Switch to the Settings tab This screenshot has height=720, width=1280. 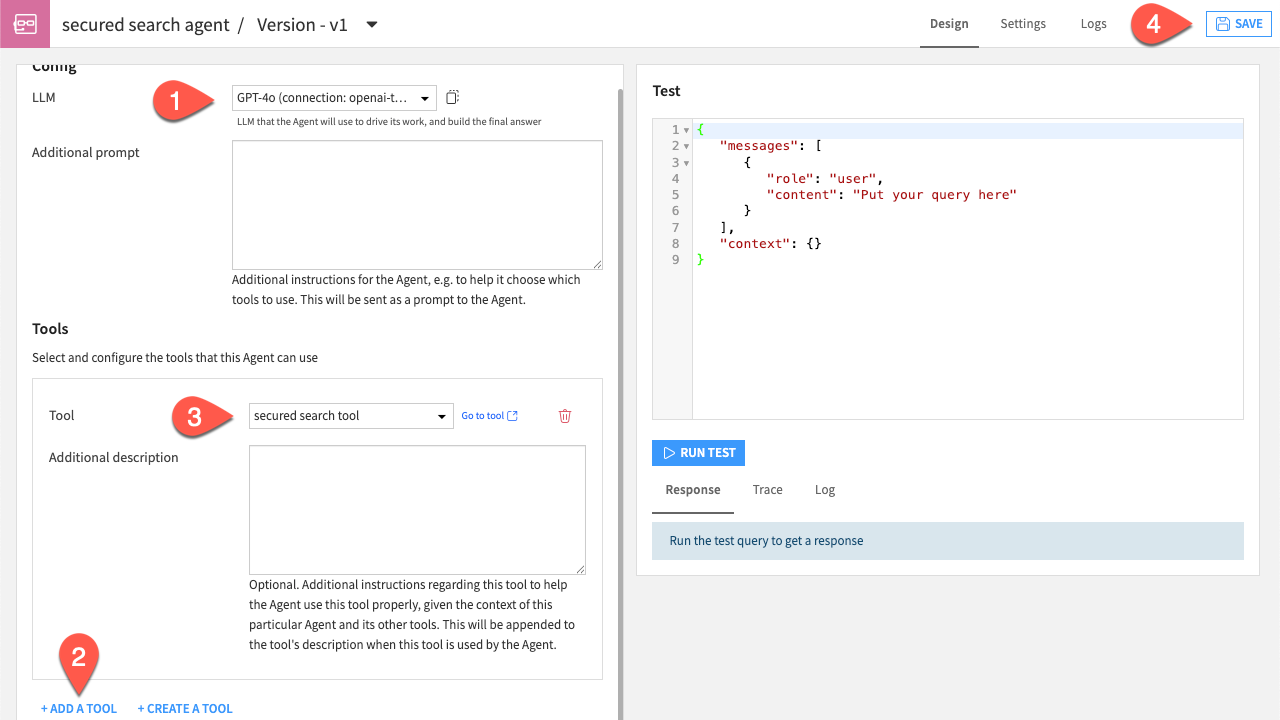click(x=1023, y=23)
